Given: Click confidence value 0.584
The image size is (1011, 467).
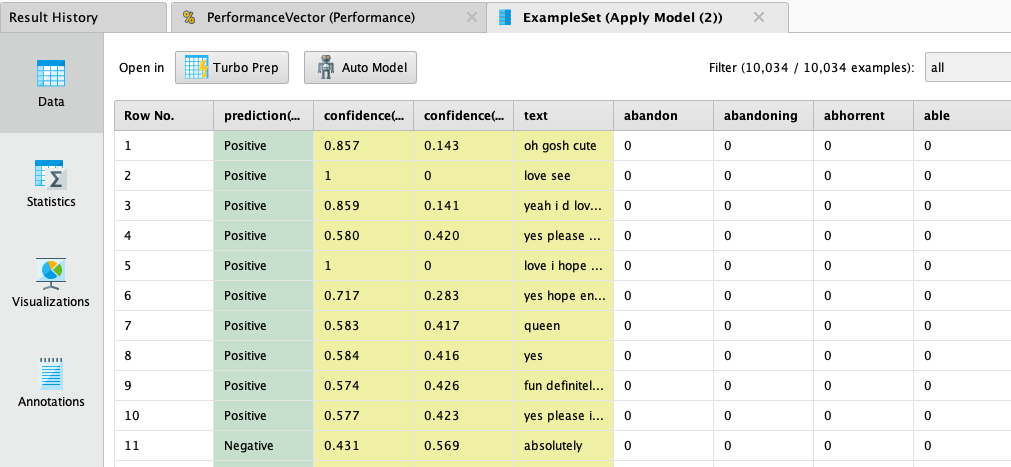Looking at the screenshot, I should [364, 355].
